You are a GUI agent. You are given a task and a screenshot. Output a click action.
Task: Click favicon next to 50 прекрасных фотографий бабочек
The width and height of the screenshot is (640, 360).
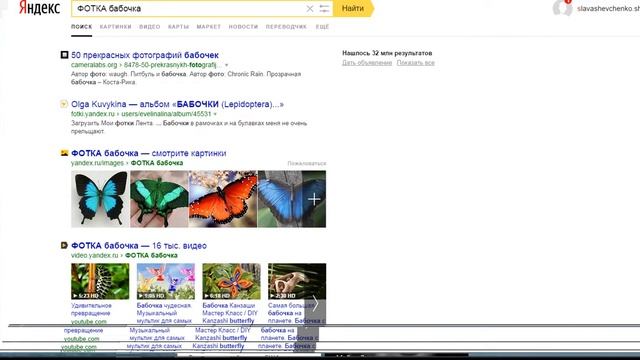[64, 55]
